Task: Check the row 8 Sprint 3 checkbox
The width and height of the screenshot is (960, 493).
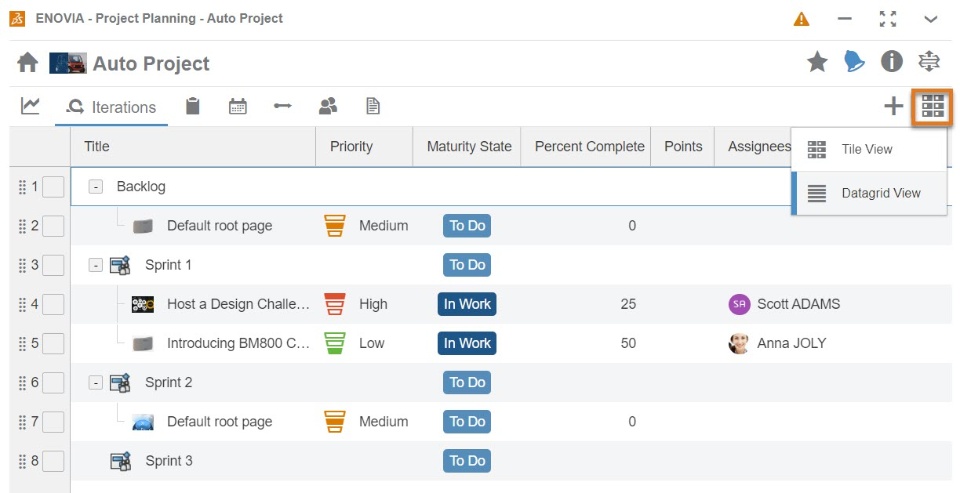Action: point(53,461)
